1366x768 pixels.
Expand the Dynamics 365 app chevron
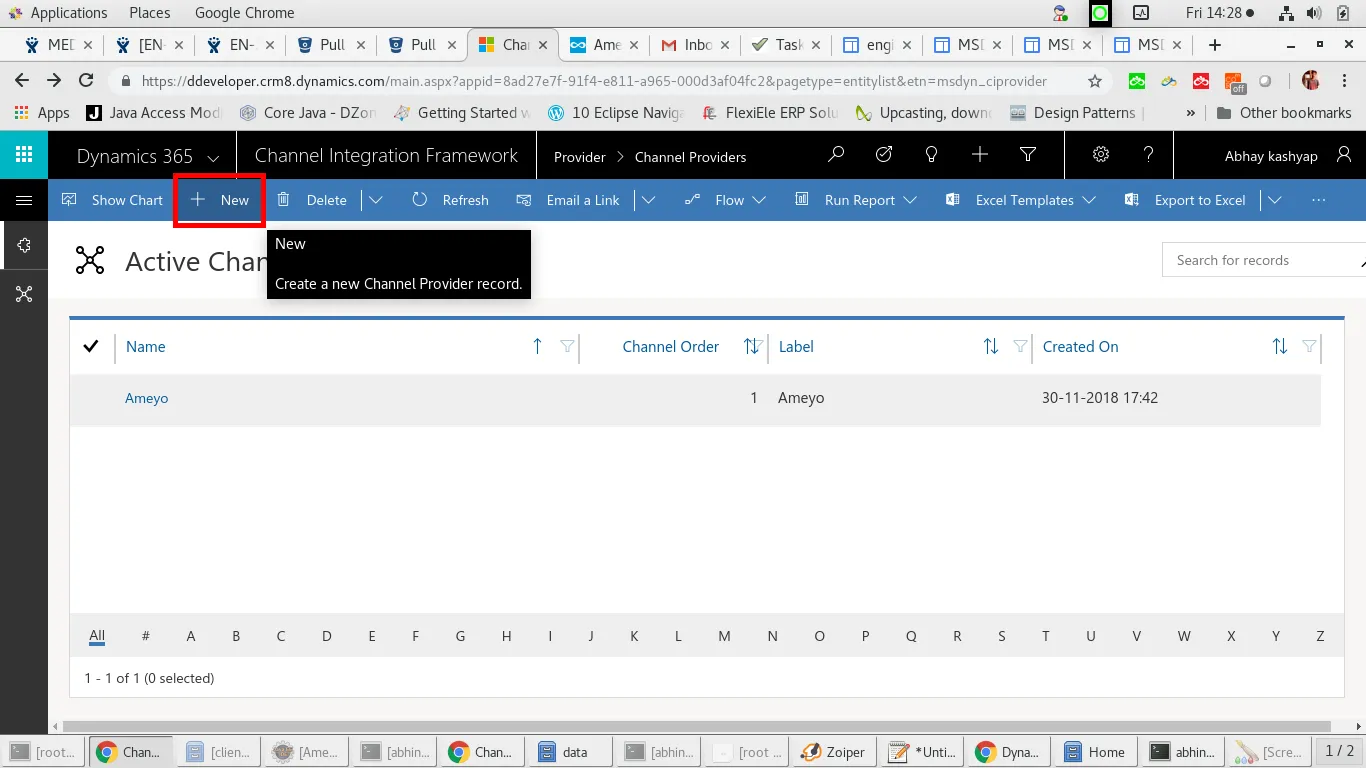pyautogui.click(x=213, y=157)
